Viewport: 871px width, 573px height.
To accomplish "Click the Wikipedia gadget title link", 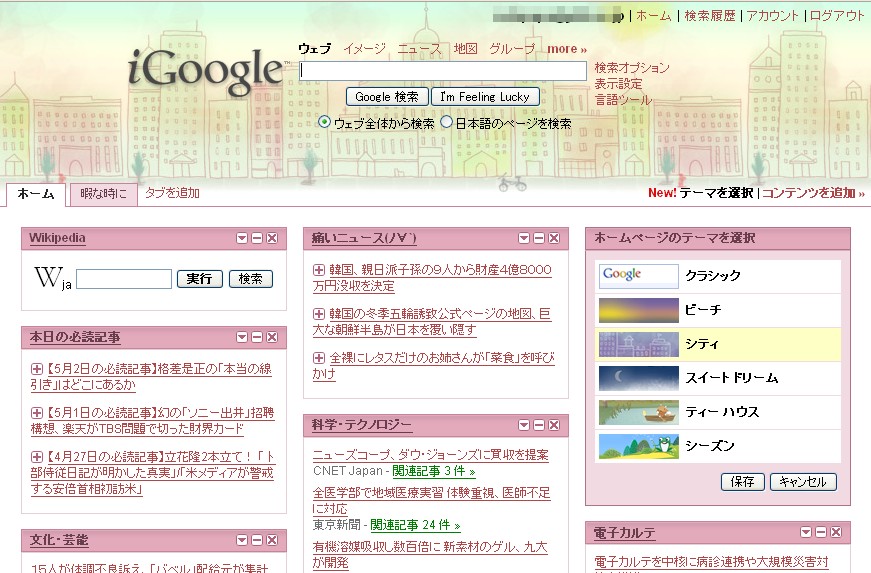I will pos(57,238).
